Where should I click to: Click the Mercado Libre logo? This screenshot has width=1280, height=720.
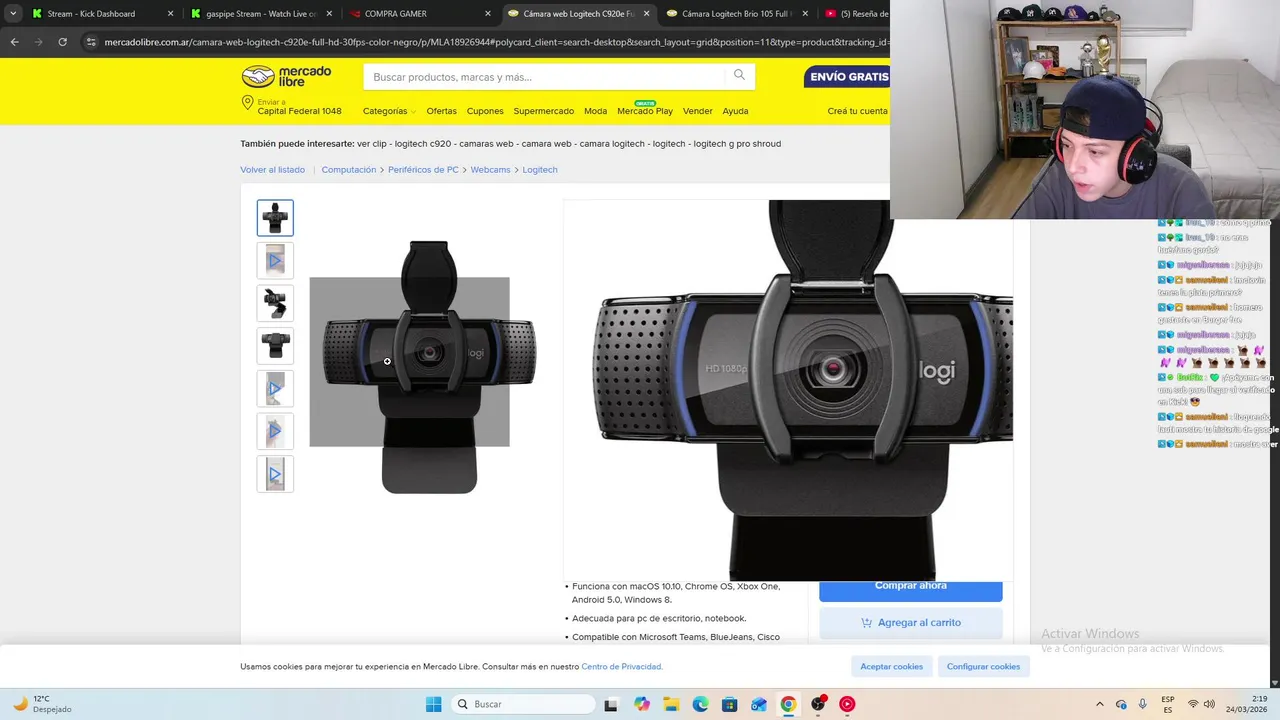(x=286, y=76)
